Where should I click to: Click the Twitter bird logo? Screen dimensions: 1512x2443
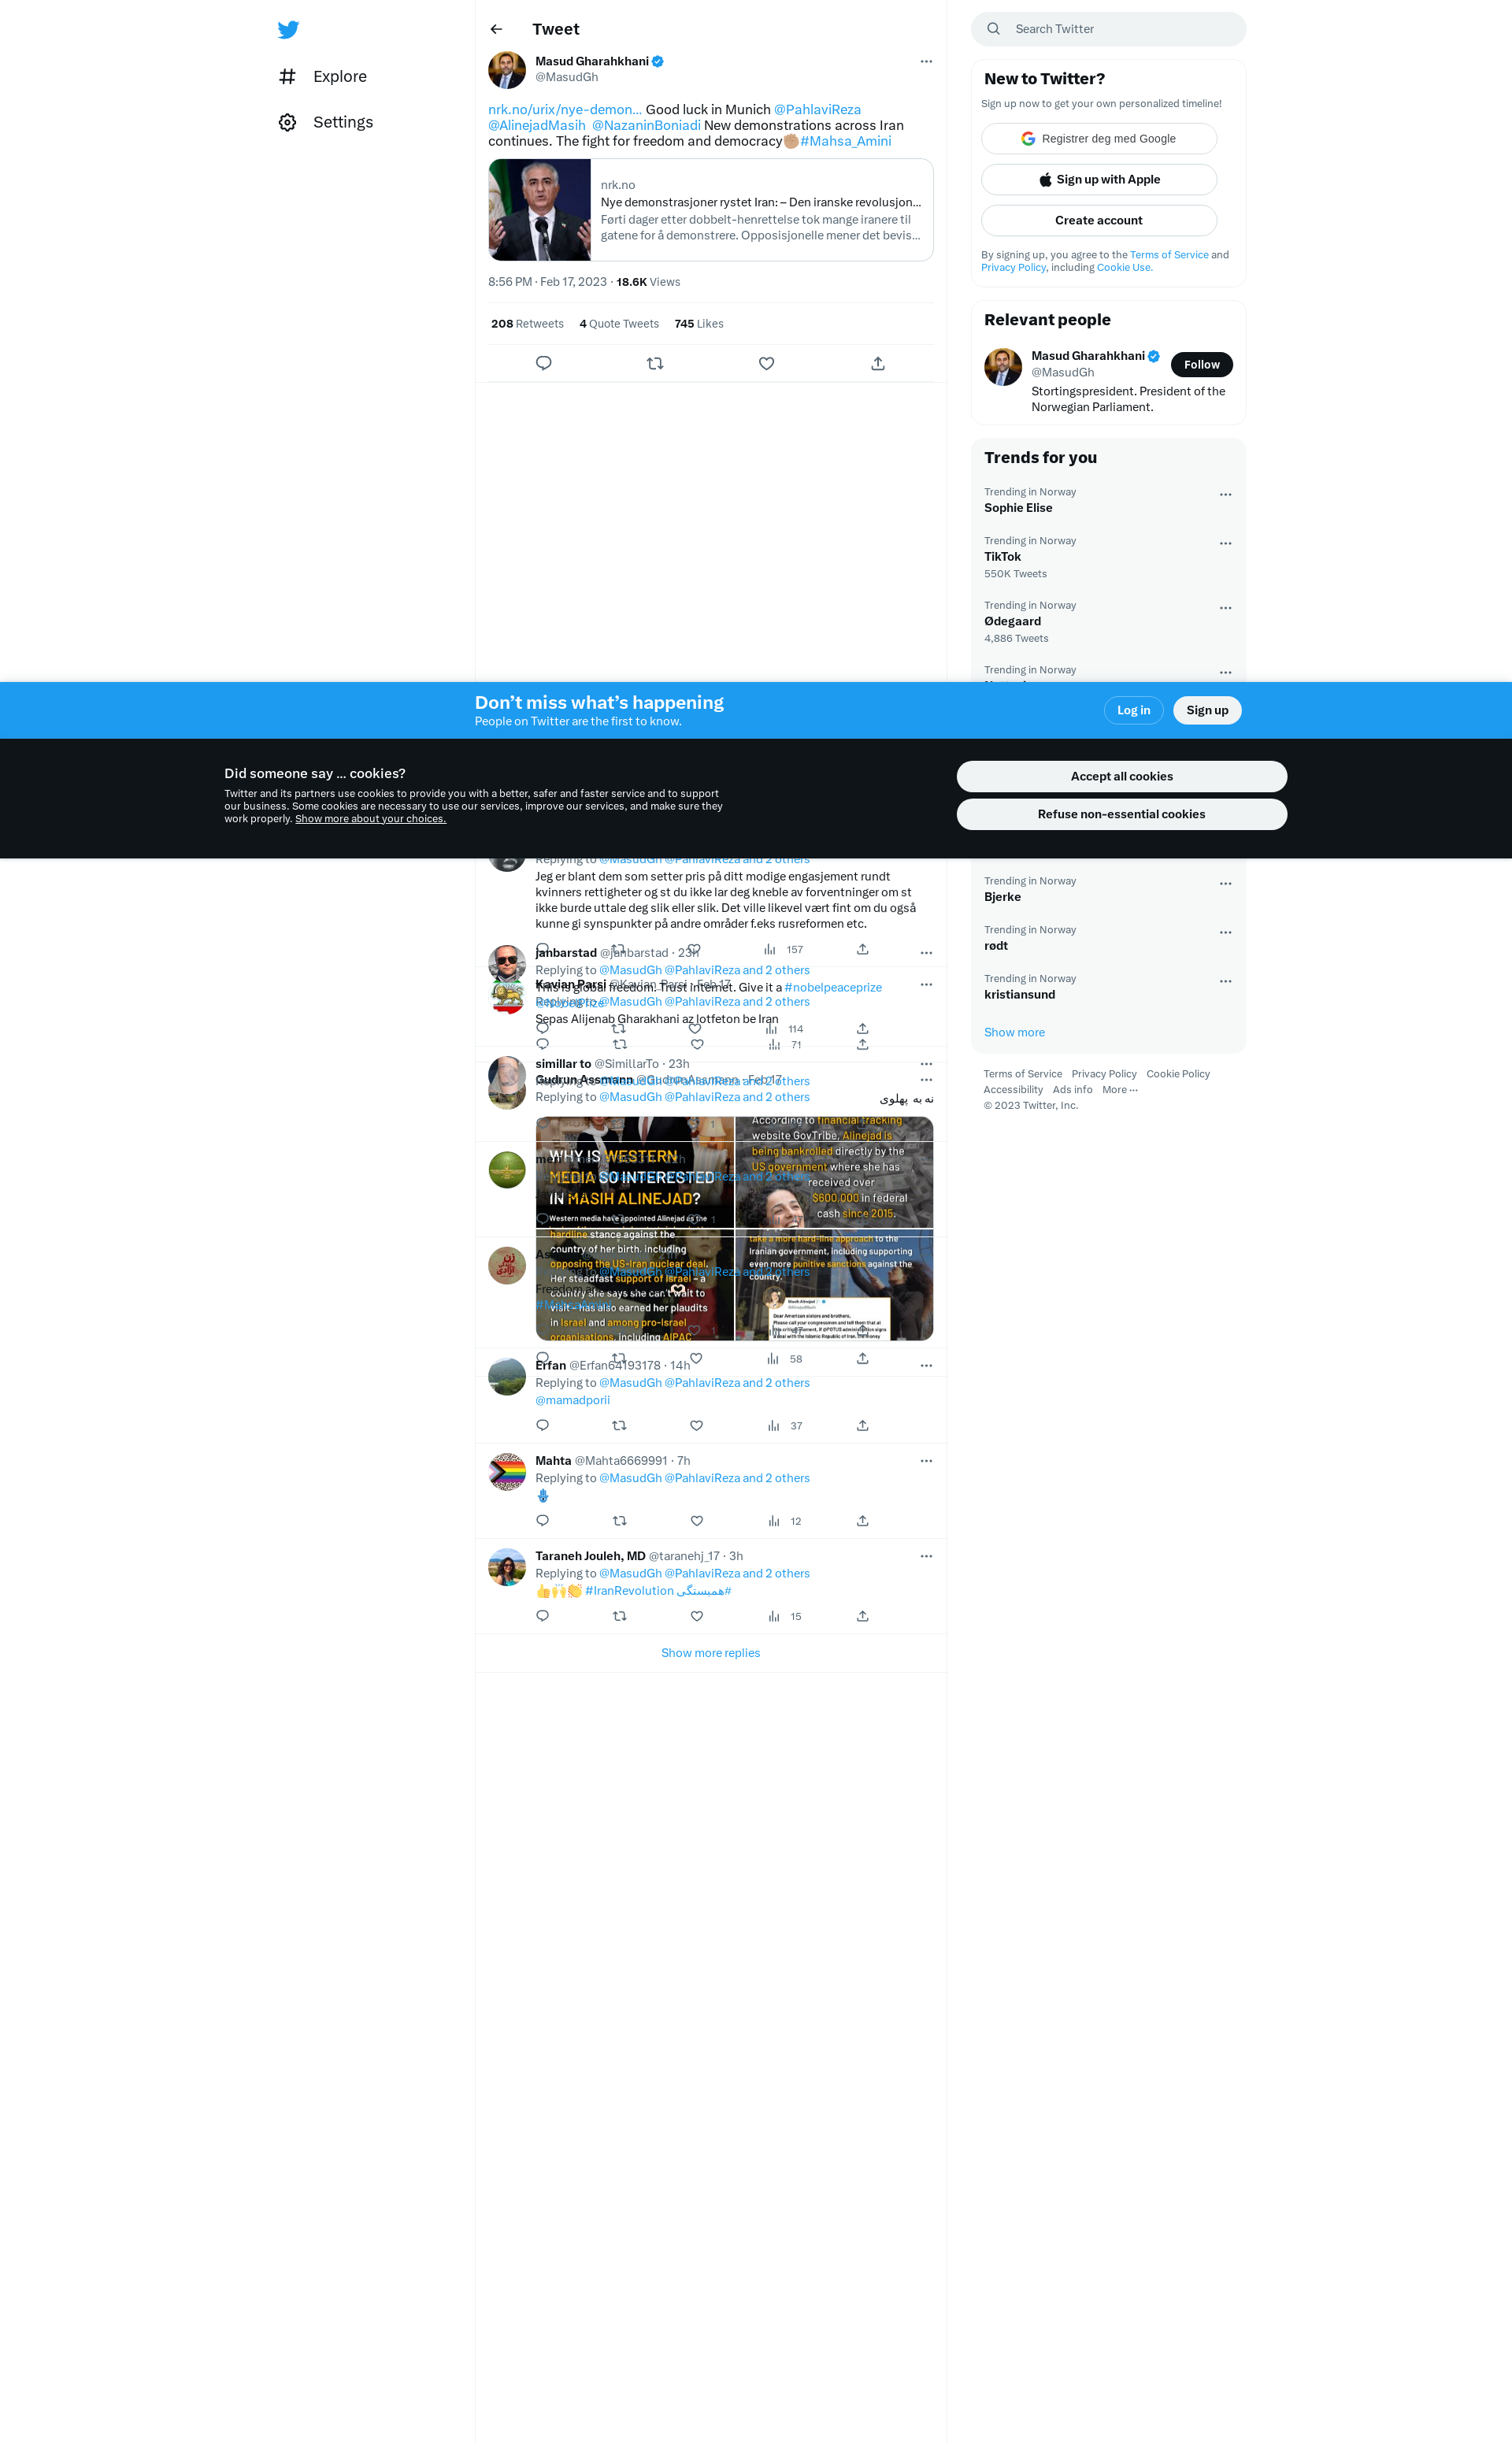coord(288,30)
